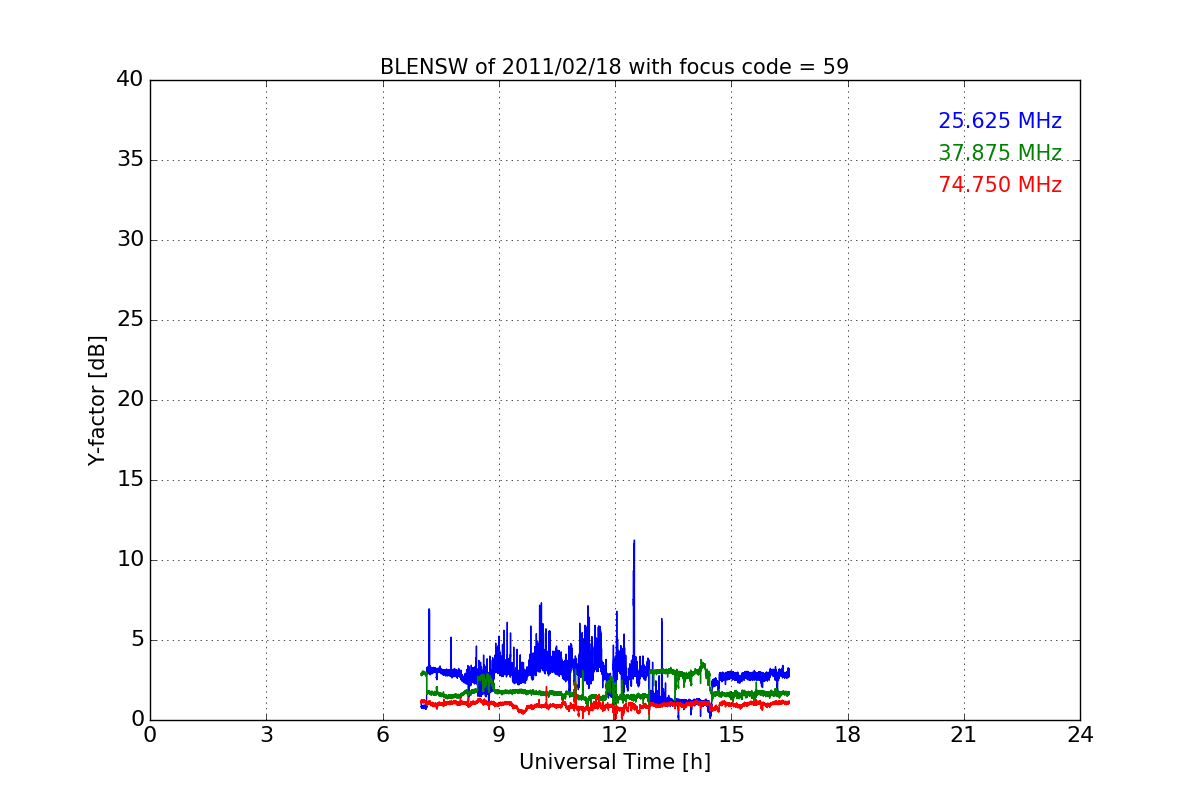Click y-axis tick label 15

click(130, 480)
